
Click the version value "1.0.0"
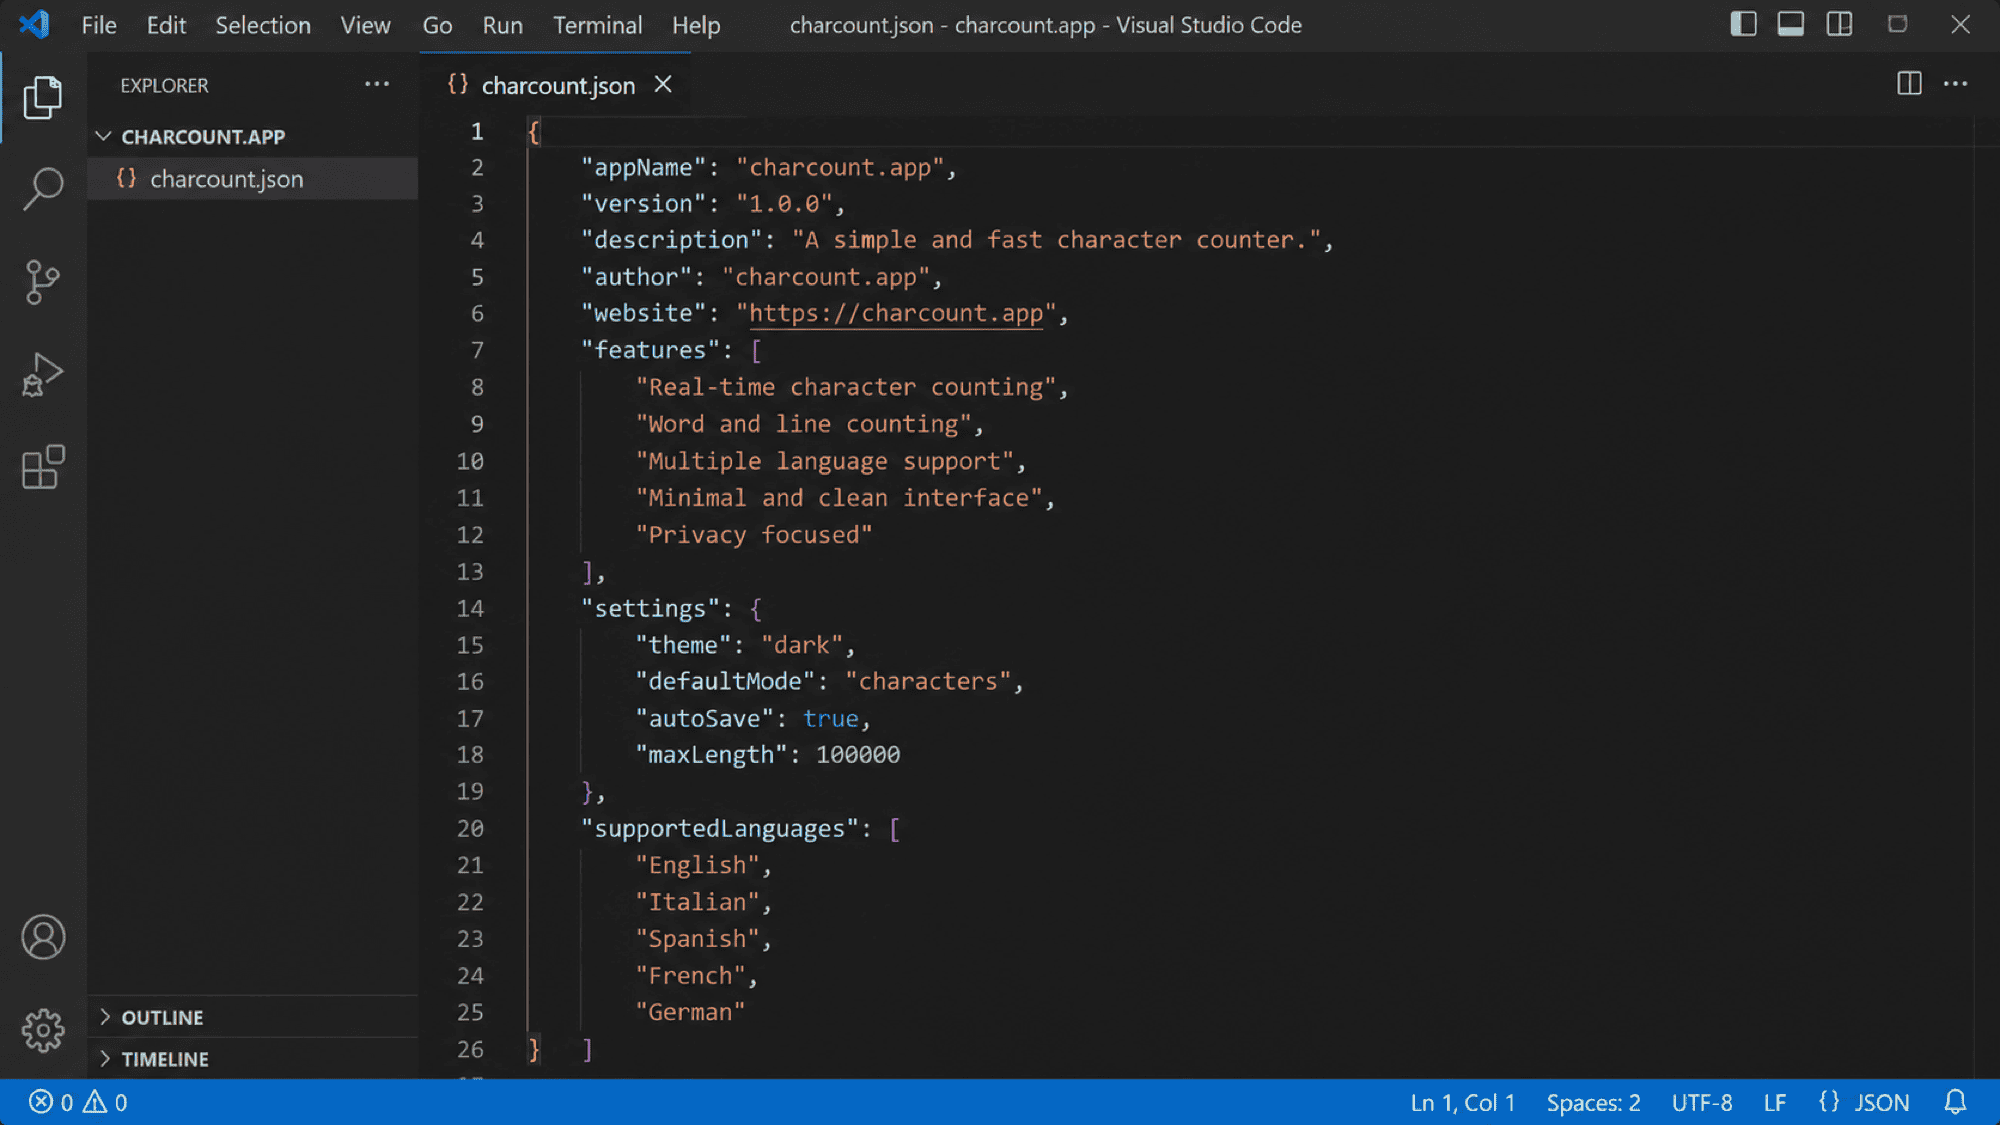click(x=785, y=204)
